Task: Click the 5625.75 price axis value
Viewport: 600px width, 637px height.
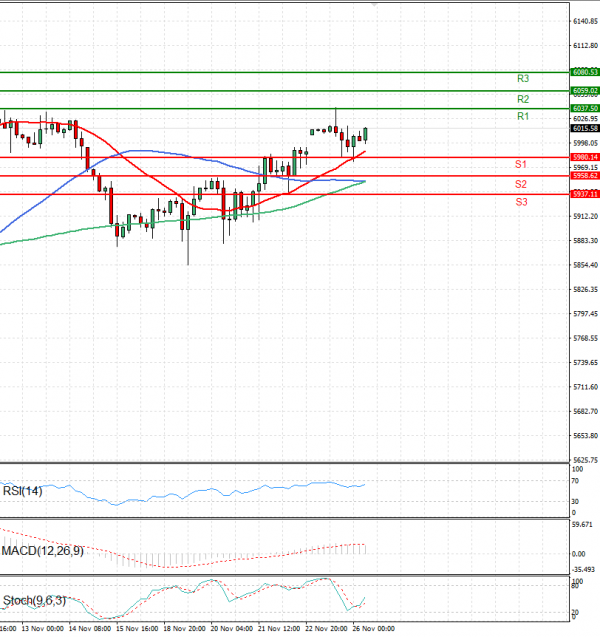Action: coord(585,460)
